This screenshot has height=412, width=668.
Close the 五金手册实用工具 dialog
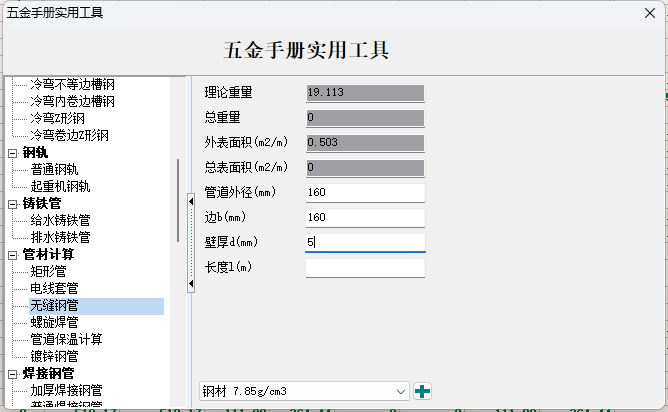point(650,13)
